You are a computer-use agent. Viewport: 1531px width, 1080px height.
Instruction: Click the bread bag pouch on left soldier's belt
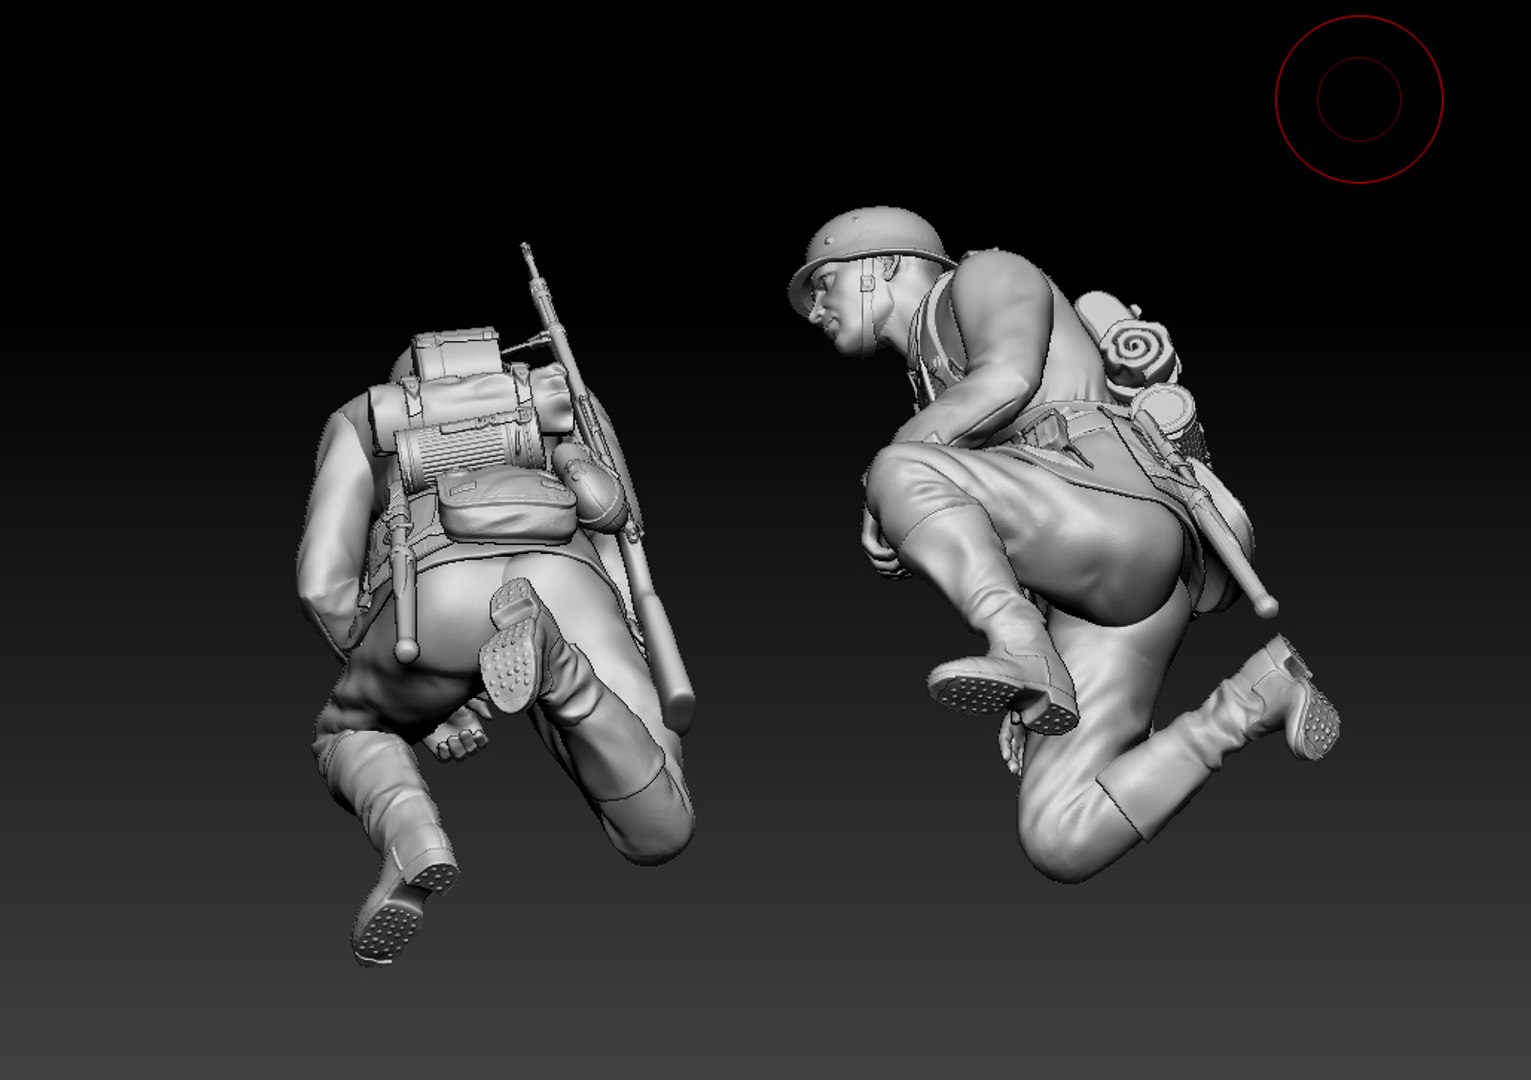(x=506, y=505)
